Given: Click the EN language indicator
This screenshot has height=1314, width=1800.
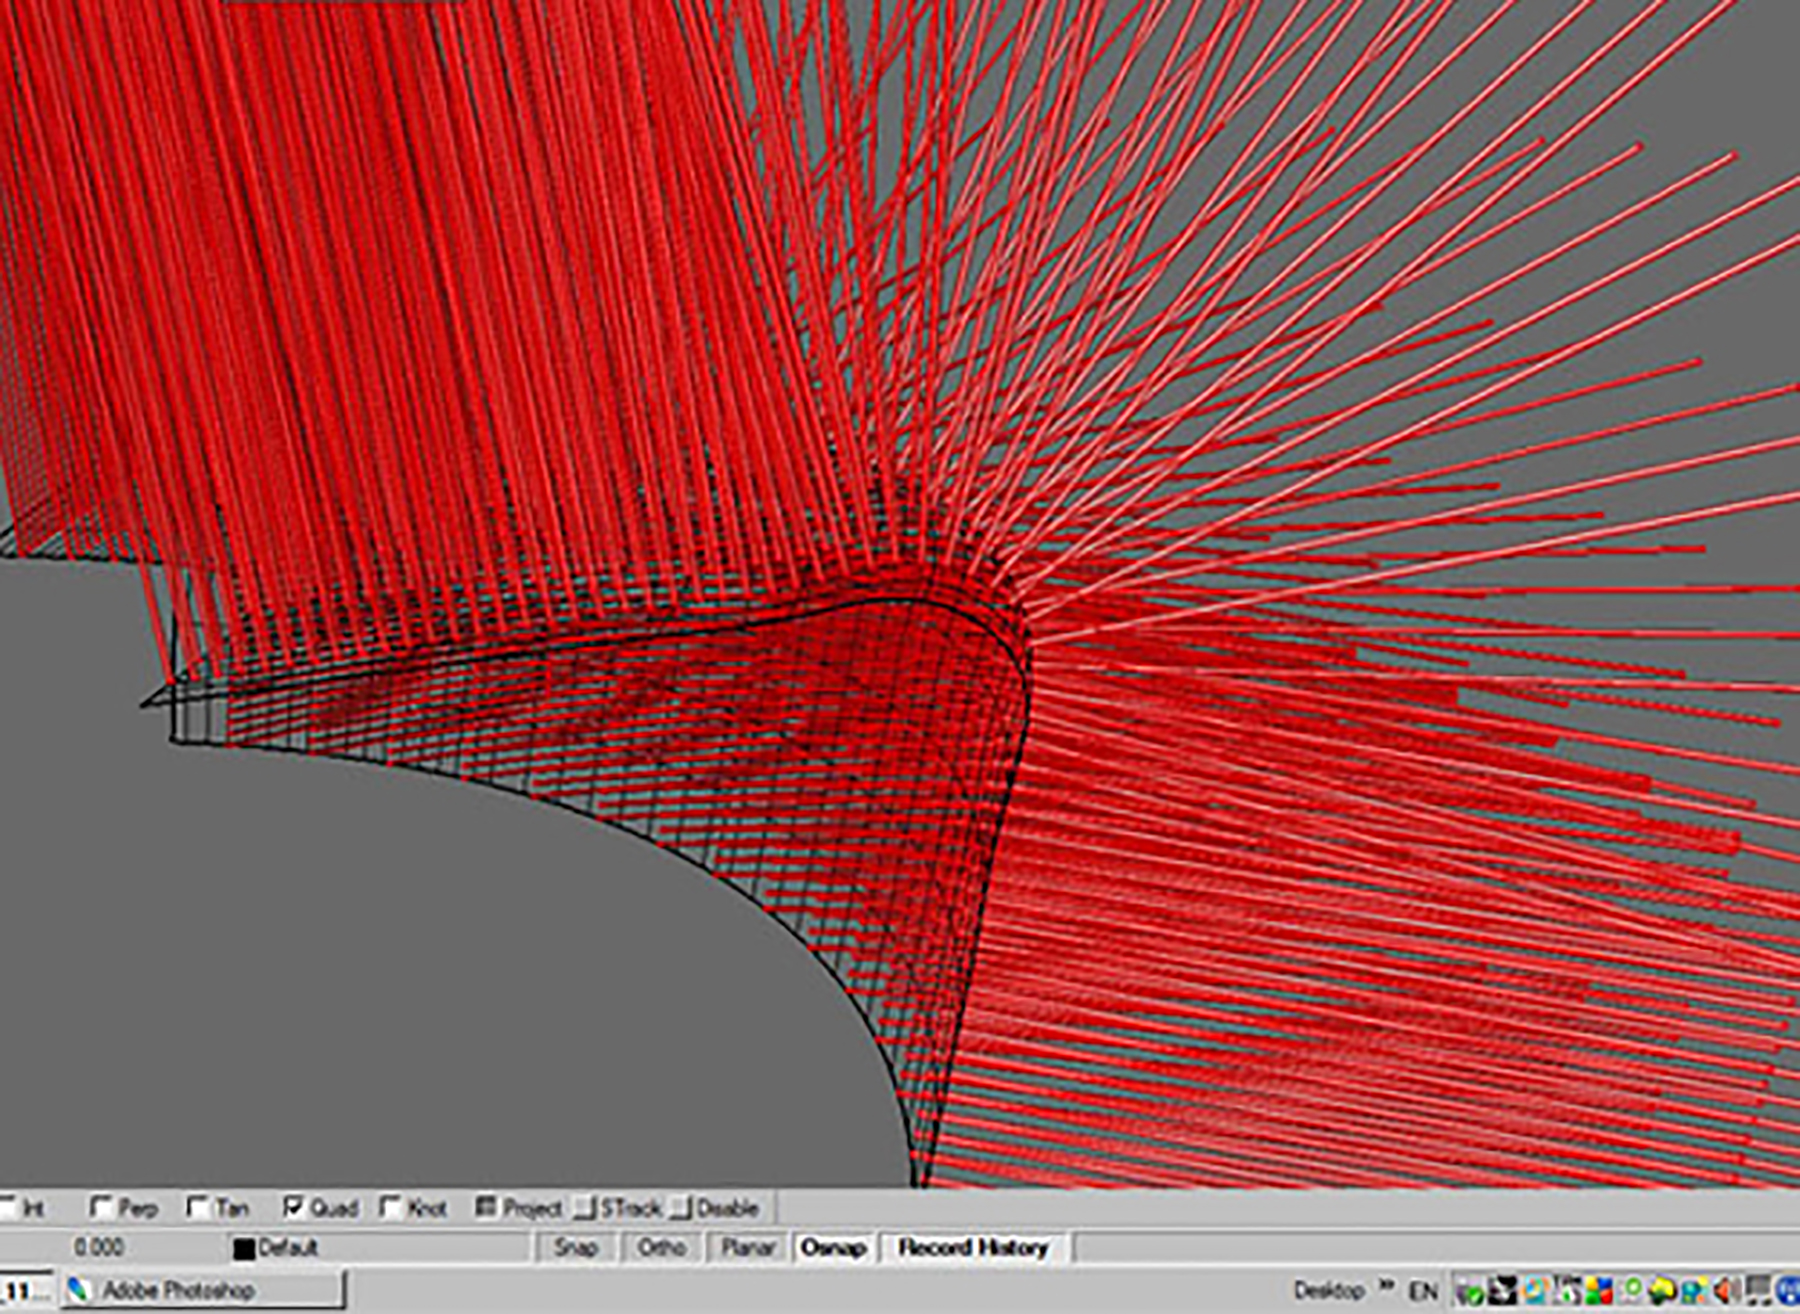Looking at the screenshot, I should click(1423, 1291).
